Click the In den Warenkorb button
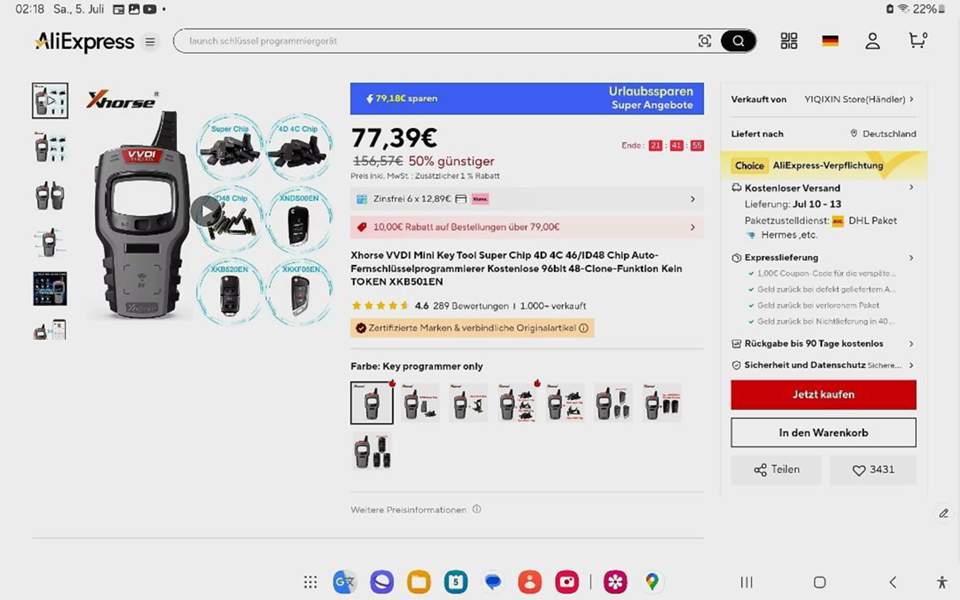The width and height of the screenshot is (960, 600). click(823, 433)
